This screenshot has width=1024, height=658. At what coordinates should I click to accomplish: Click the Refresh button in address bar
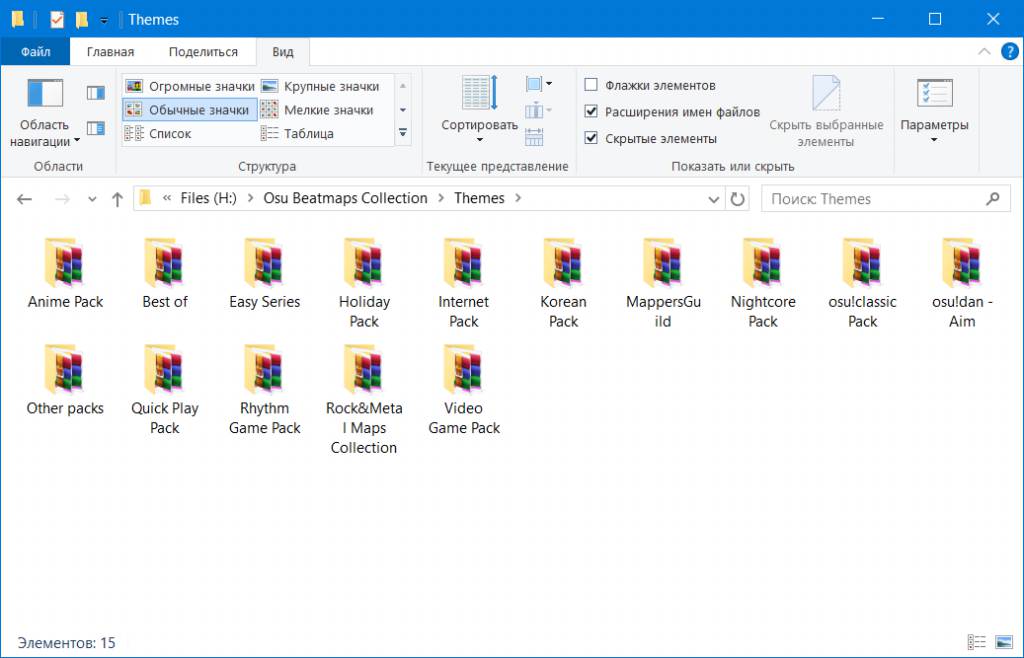(x=738, y=199)
